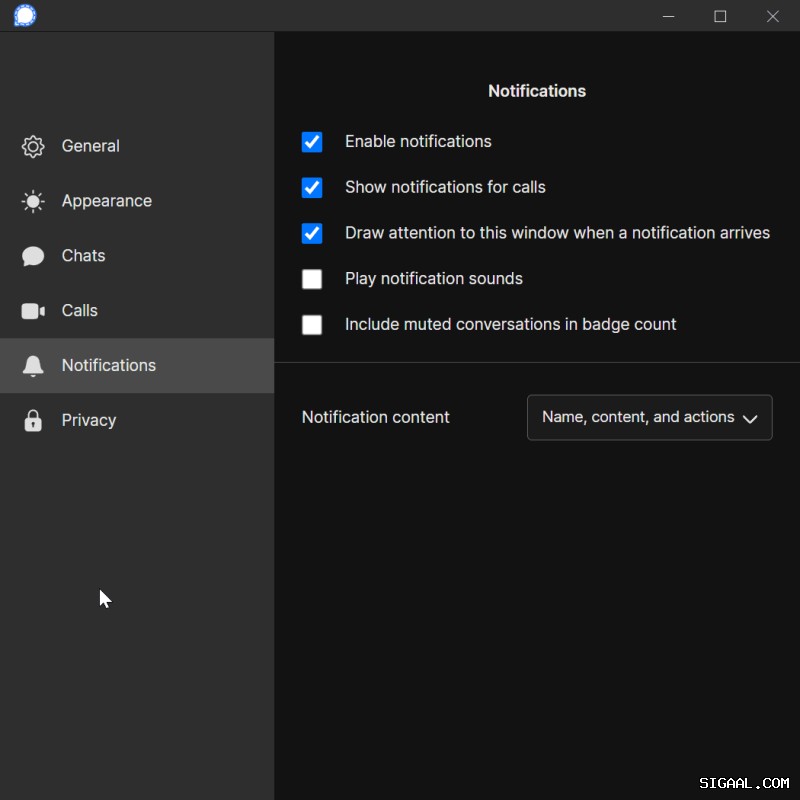Select the Privacy settings label
The height and width of the screenshot is (800, 800).
pyautogui.click(x=89, y=421)
